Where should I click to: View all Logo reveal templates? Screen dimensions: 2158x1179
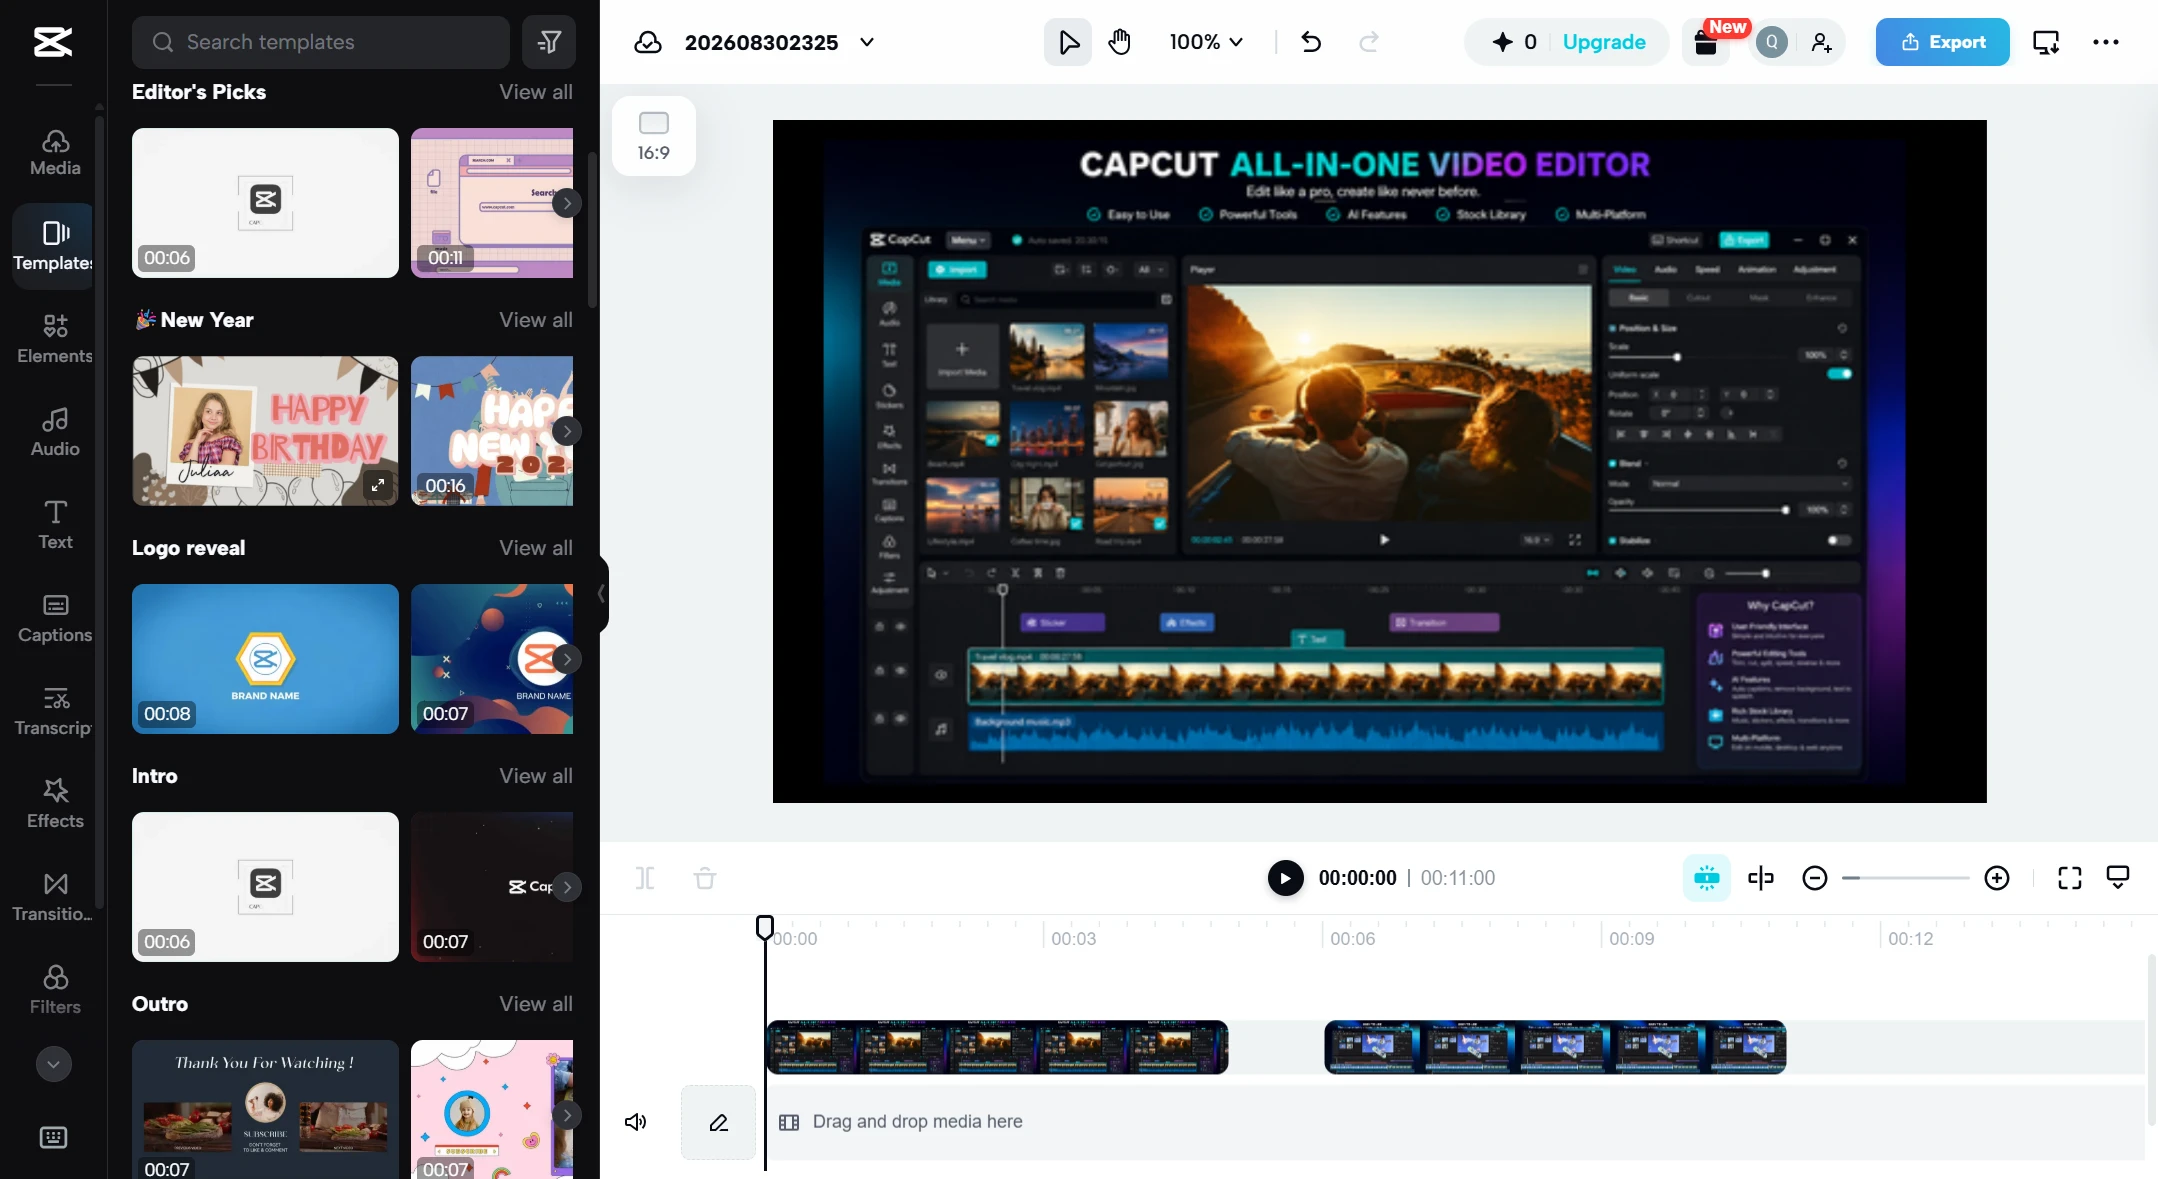click(536, 548)
